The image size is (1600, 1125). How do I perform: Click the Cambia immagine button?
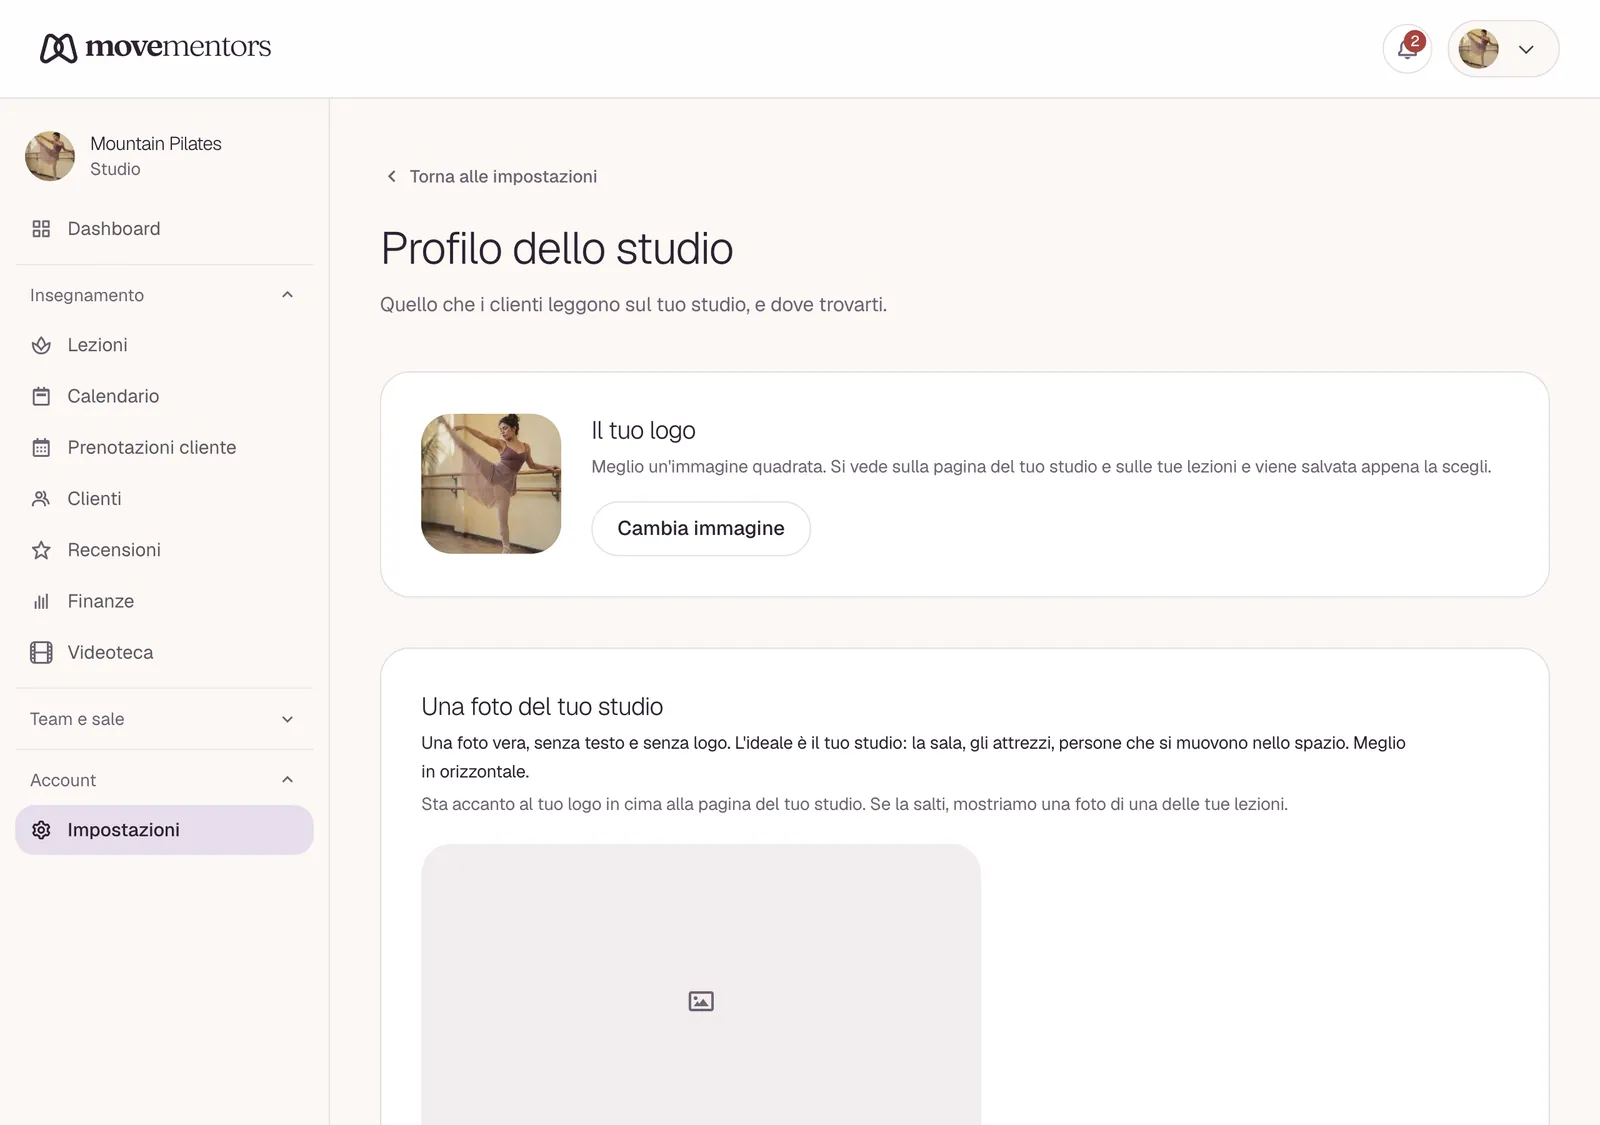tap(701, 528)
